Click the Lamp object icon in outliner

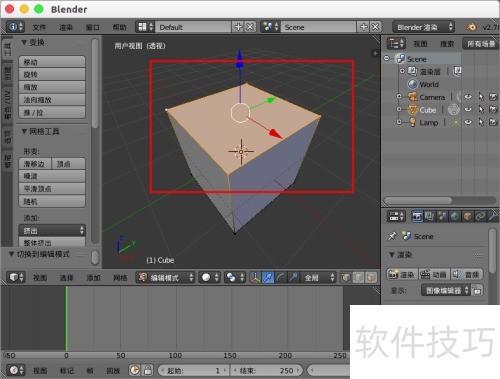[x=413, y=122]
